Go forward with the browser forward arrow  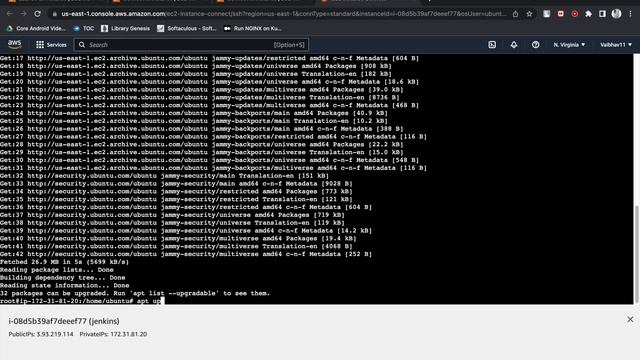coord(23,14)
